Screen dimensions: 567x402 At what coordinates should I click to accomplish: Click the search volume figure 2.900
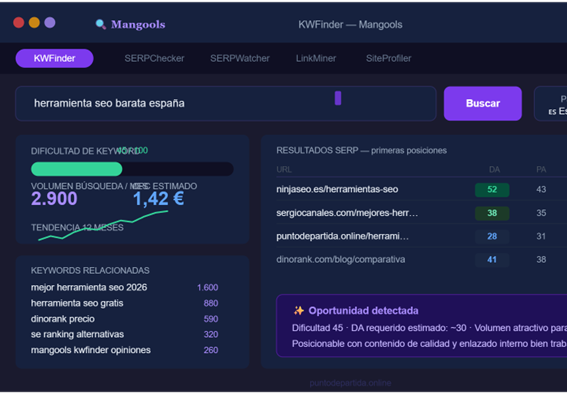54,198
